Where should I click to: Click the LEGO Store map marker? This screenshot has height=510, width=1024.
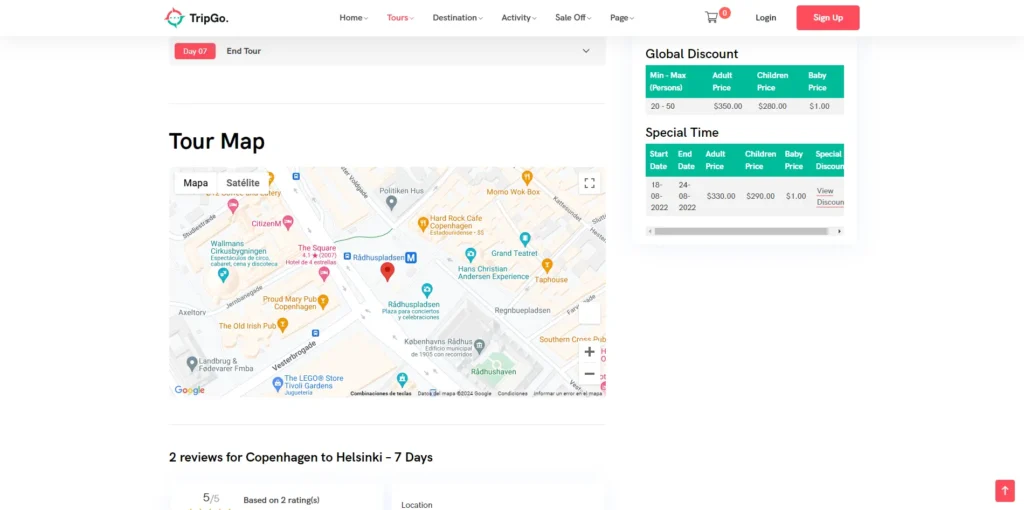coord(276,383)
